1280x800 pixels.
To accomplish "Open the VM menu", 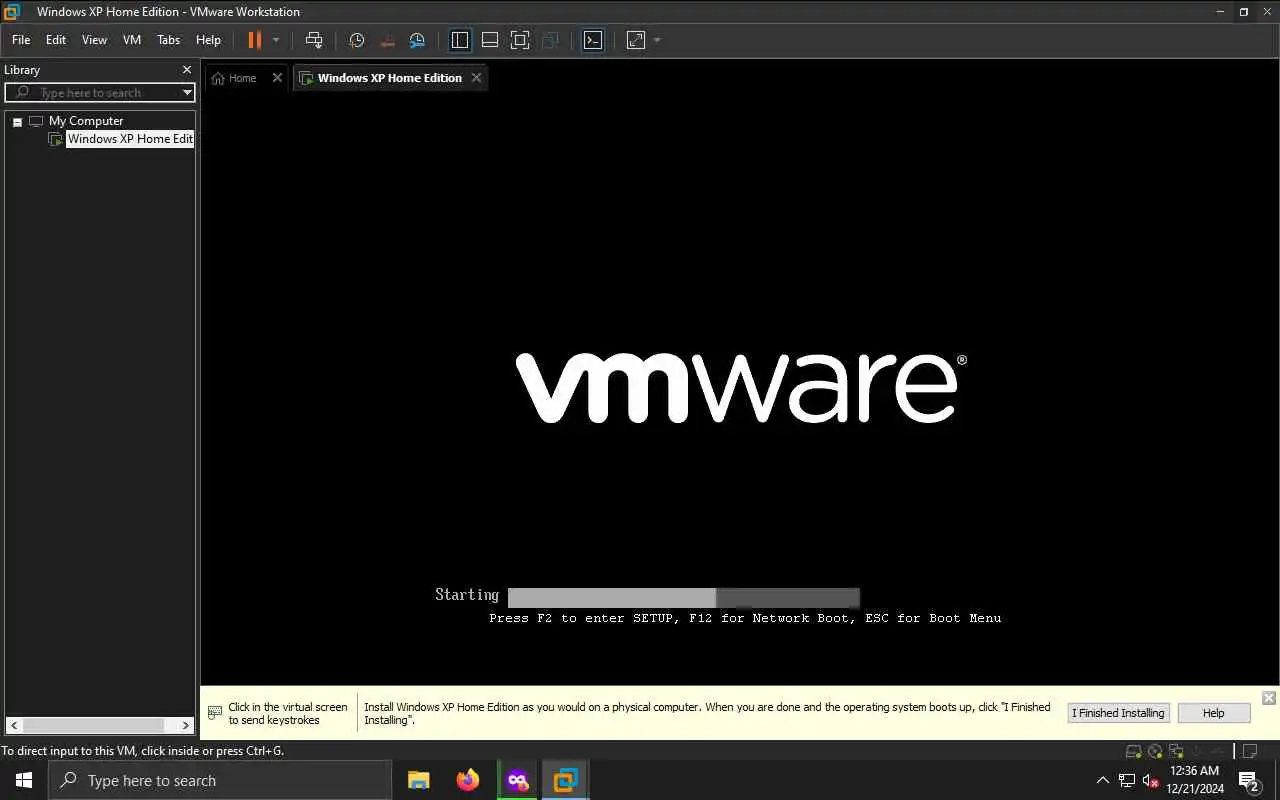I will tap(132, 40).
